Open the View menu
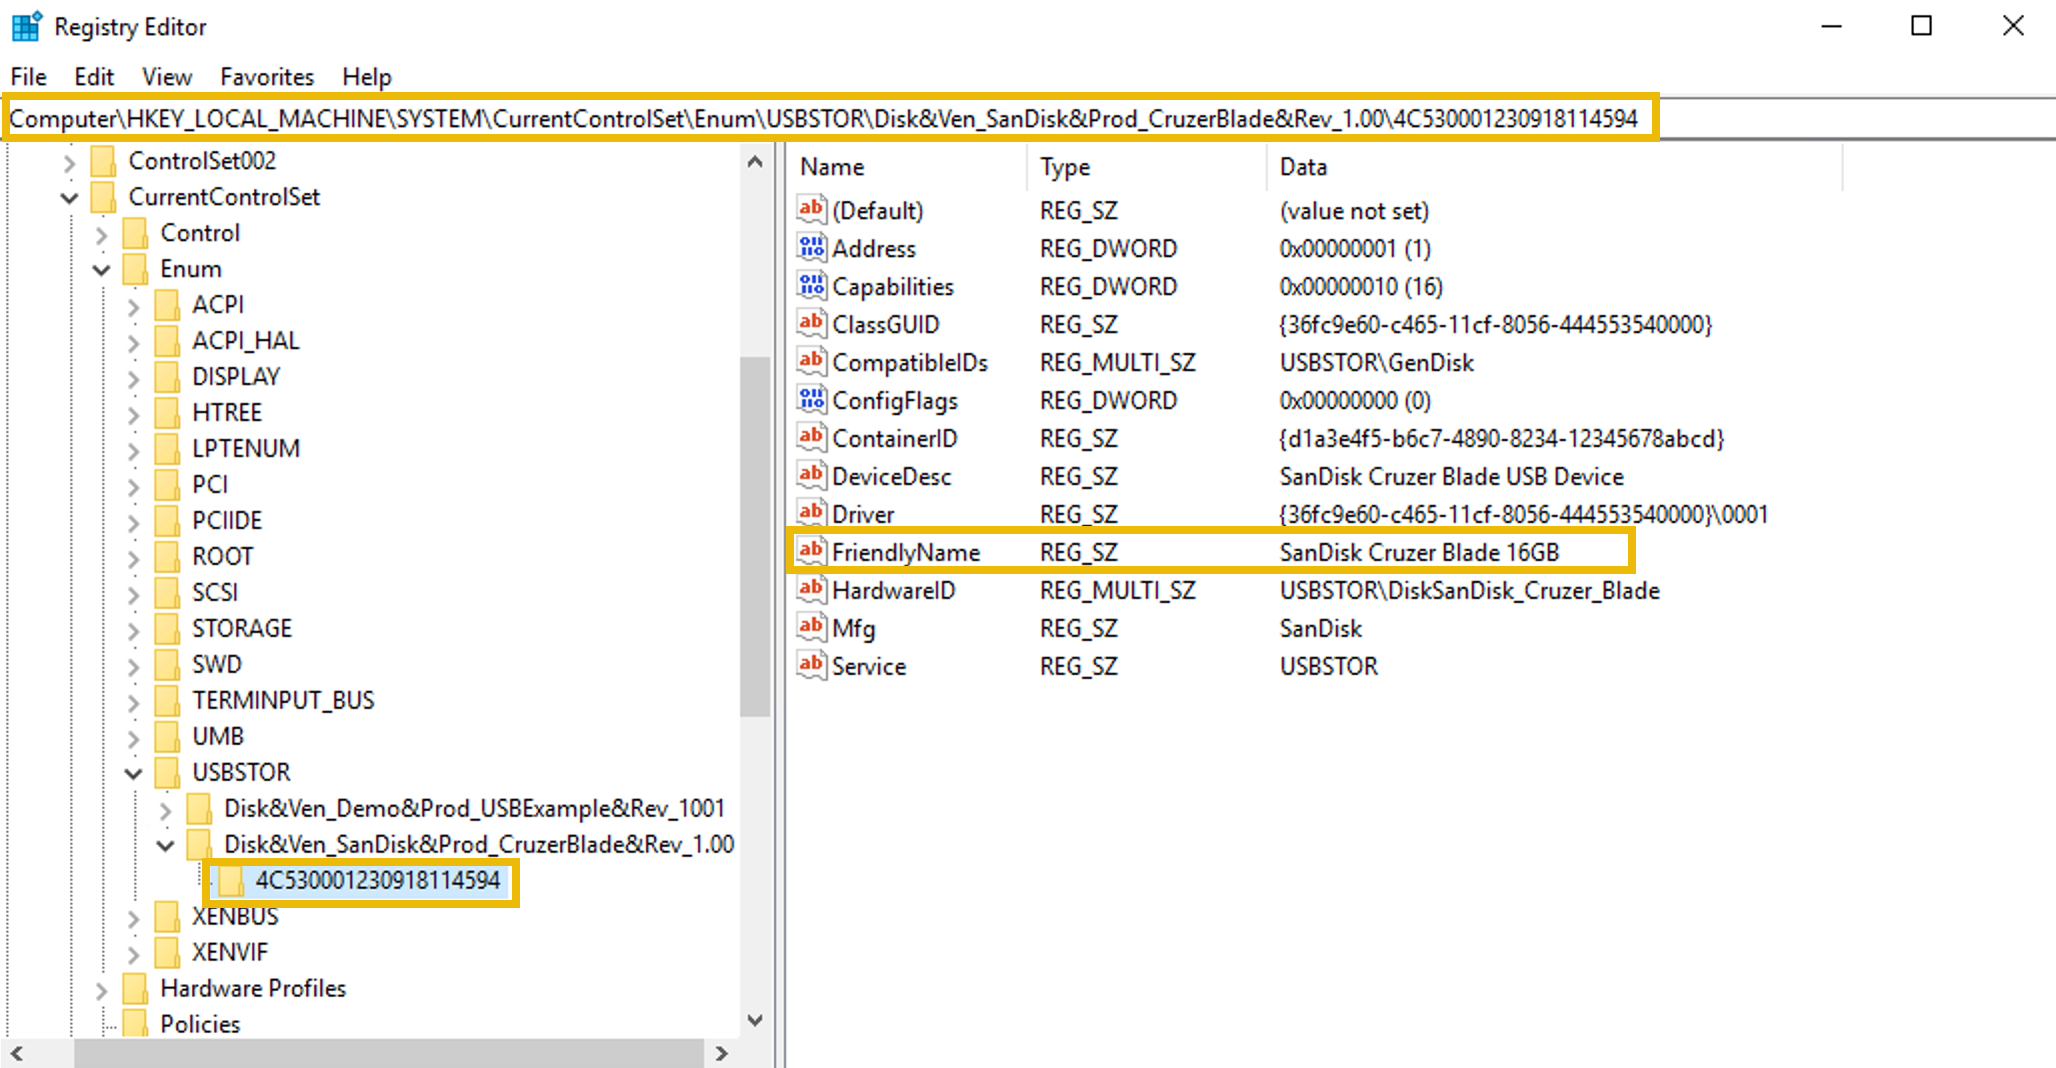Viewport: 2056px width, 1068px height. [x=165, y=77]
